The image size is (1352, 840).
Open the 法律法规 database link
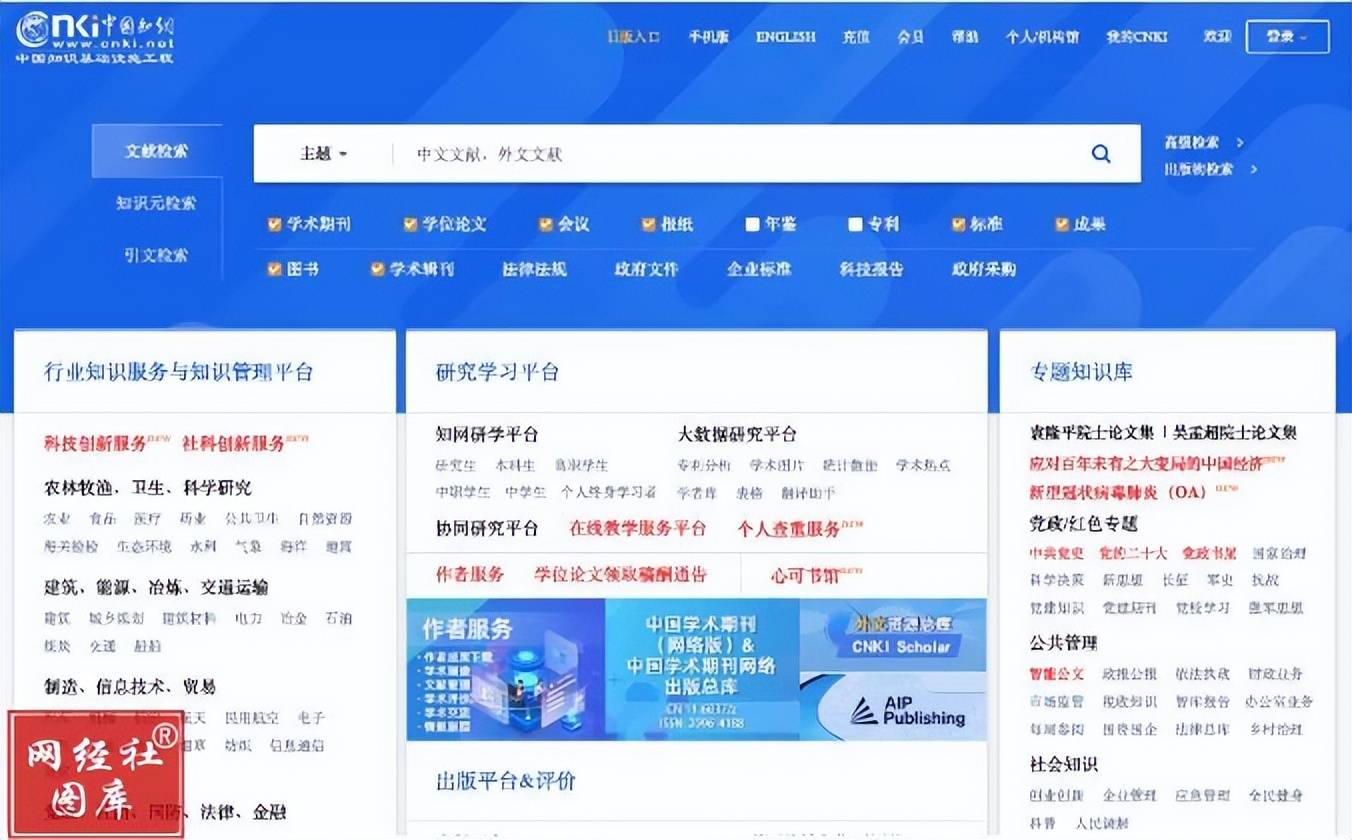[534, 269]
